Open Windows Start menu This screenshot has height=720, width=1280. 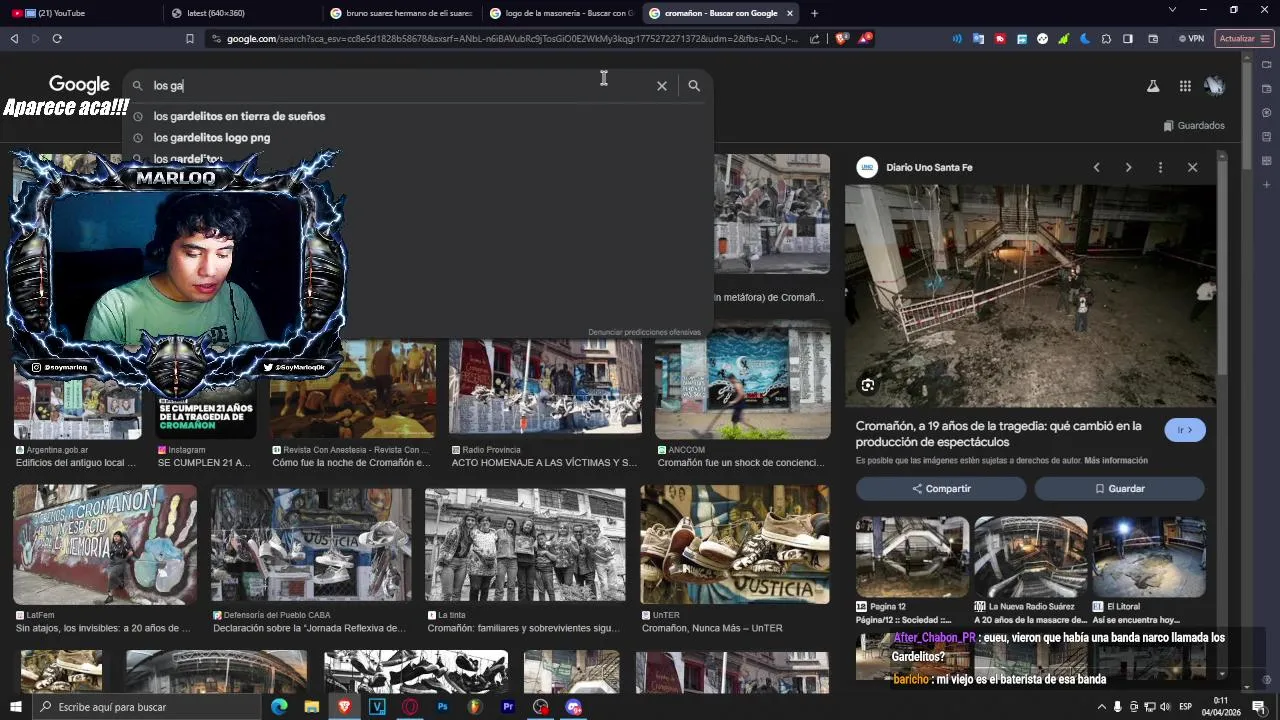(x=16, y=707)
